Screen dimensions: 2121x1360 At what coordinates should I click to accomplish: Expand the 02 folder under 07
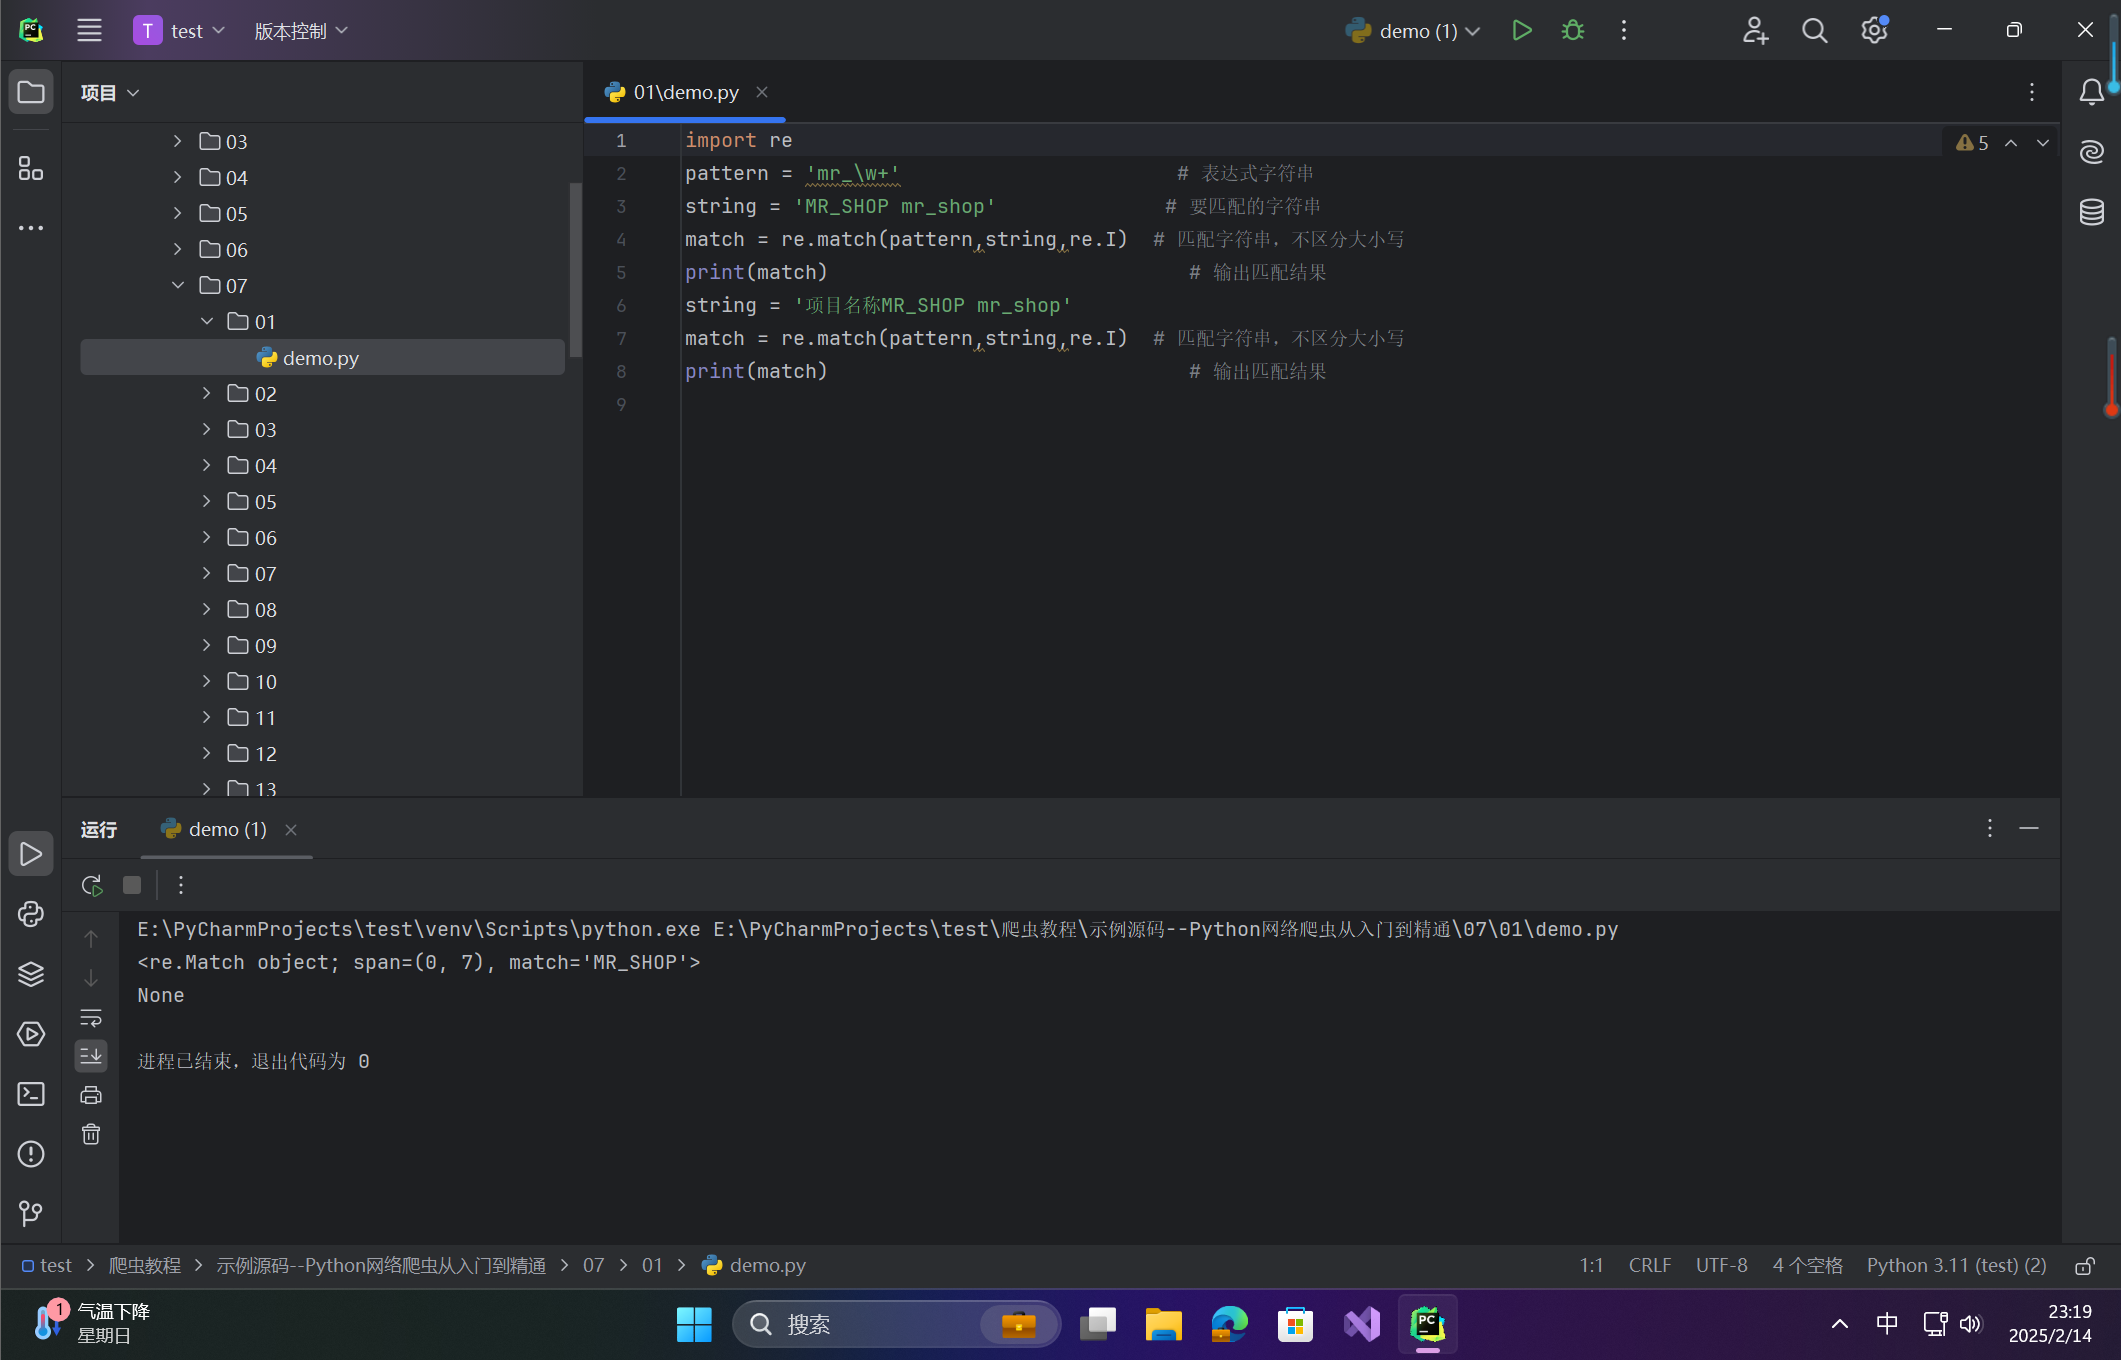point(207,393)
